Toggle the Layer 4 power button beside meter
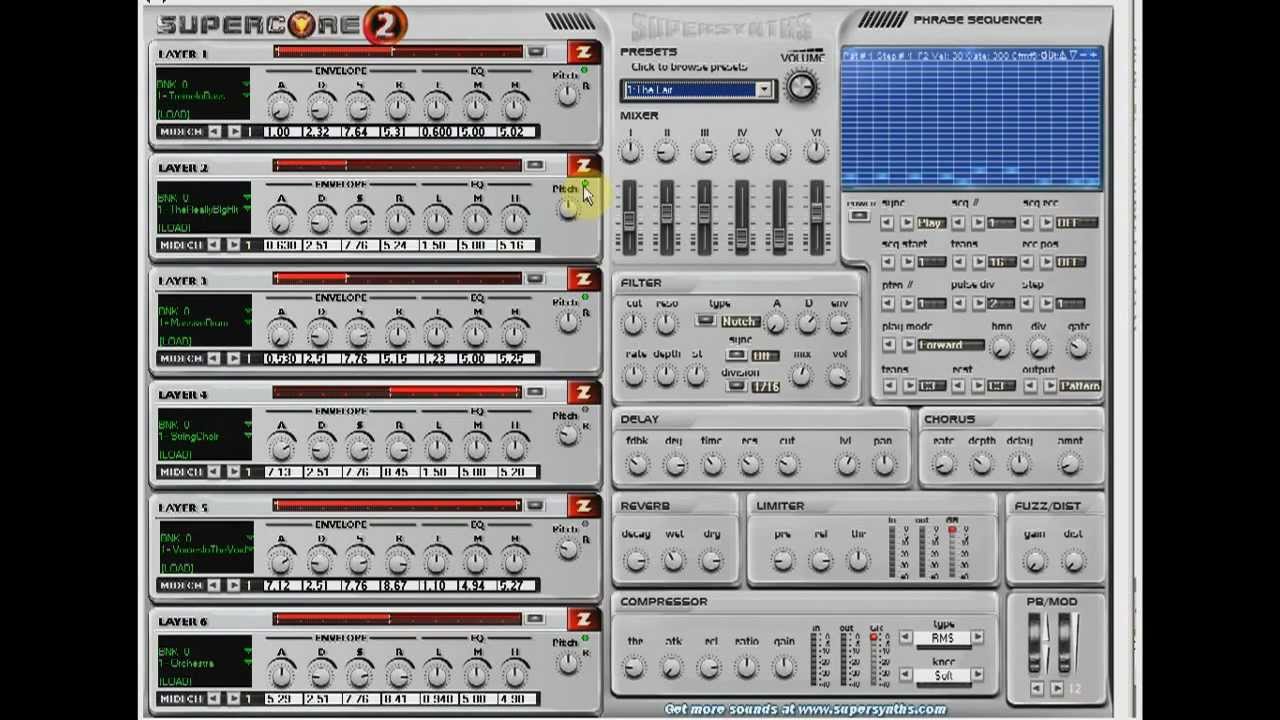 536,392
